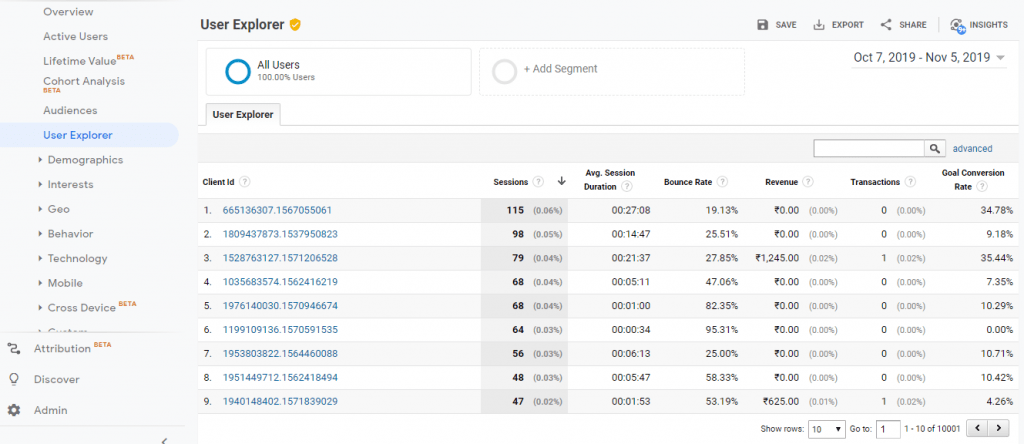The width and height of the screenshot is (1024, 444).
Task: Click the 00:27:08 session duration cell
Action: click(x=631, y=210)
